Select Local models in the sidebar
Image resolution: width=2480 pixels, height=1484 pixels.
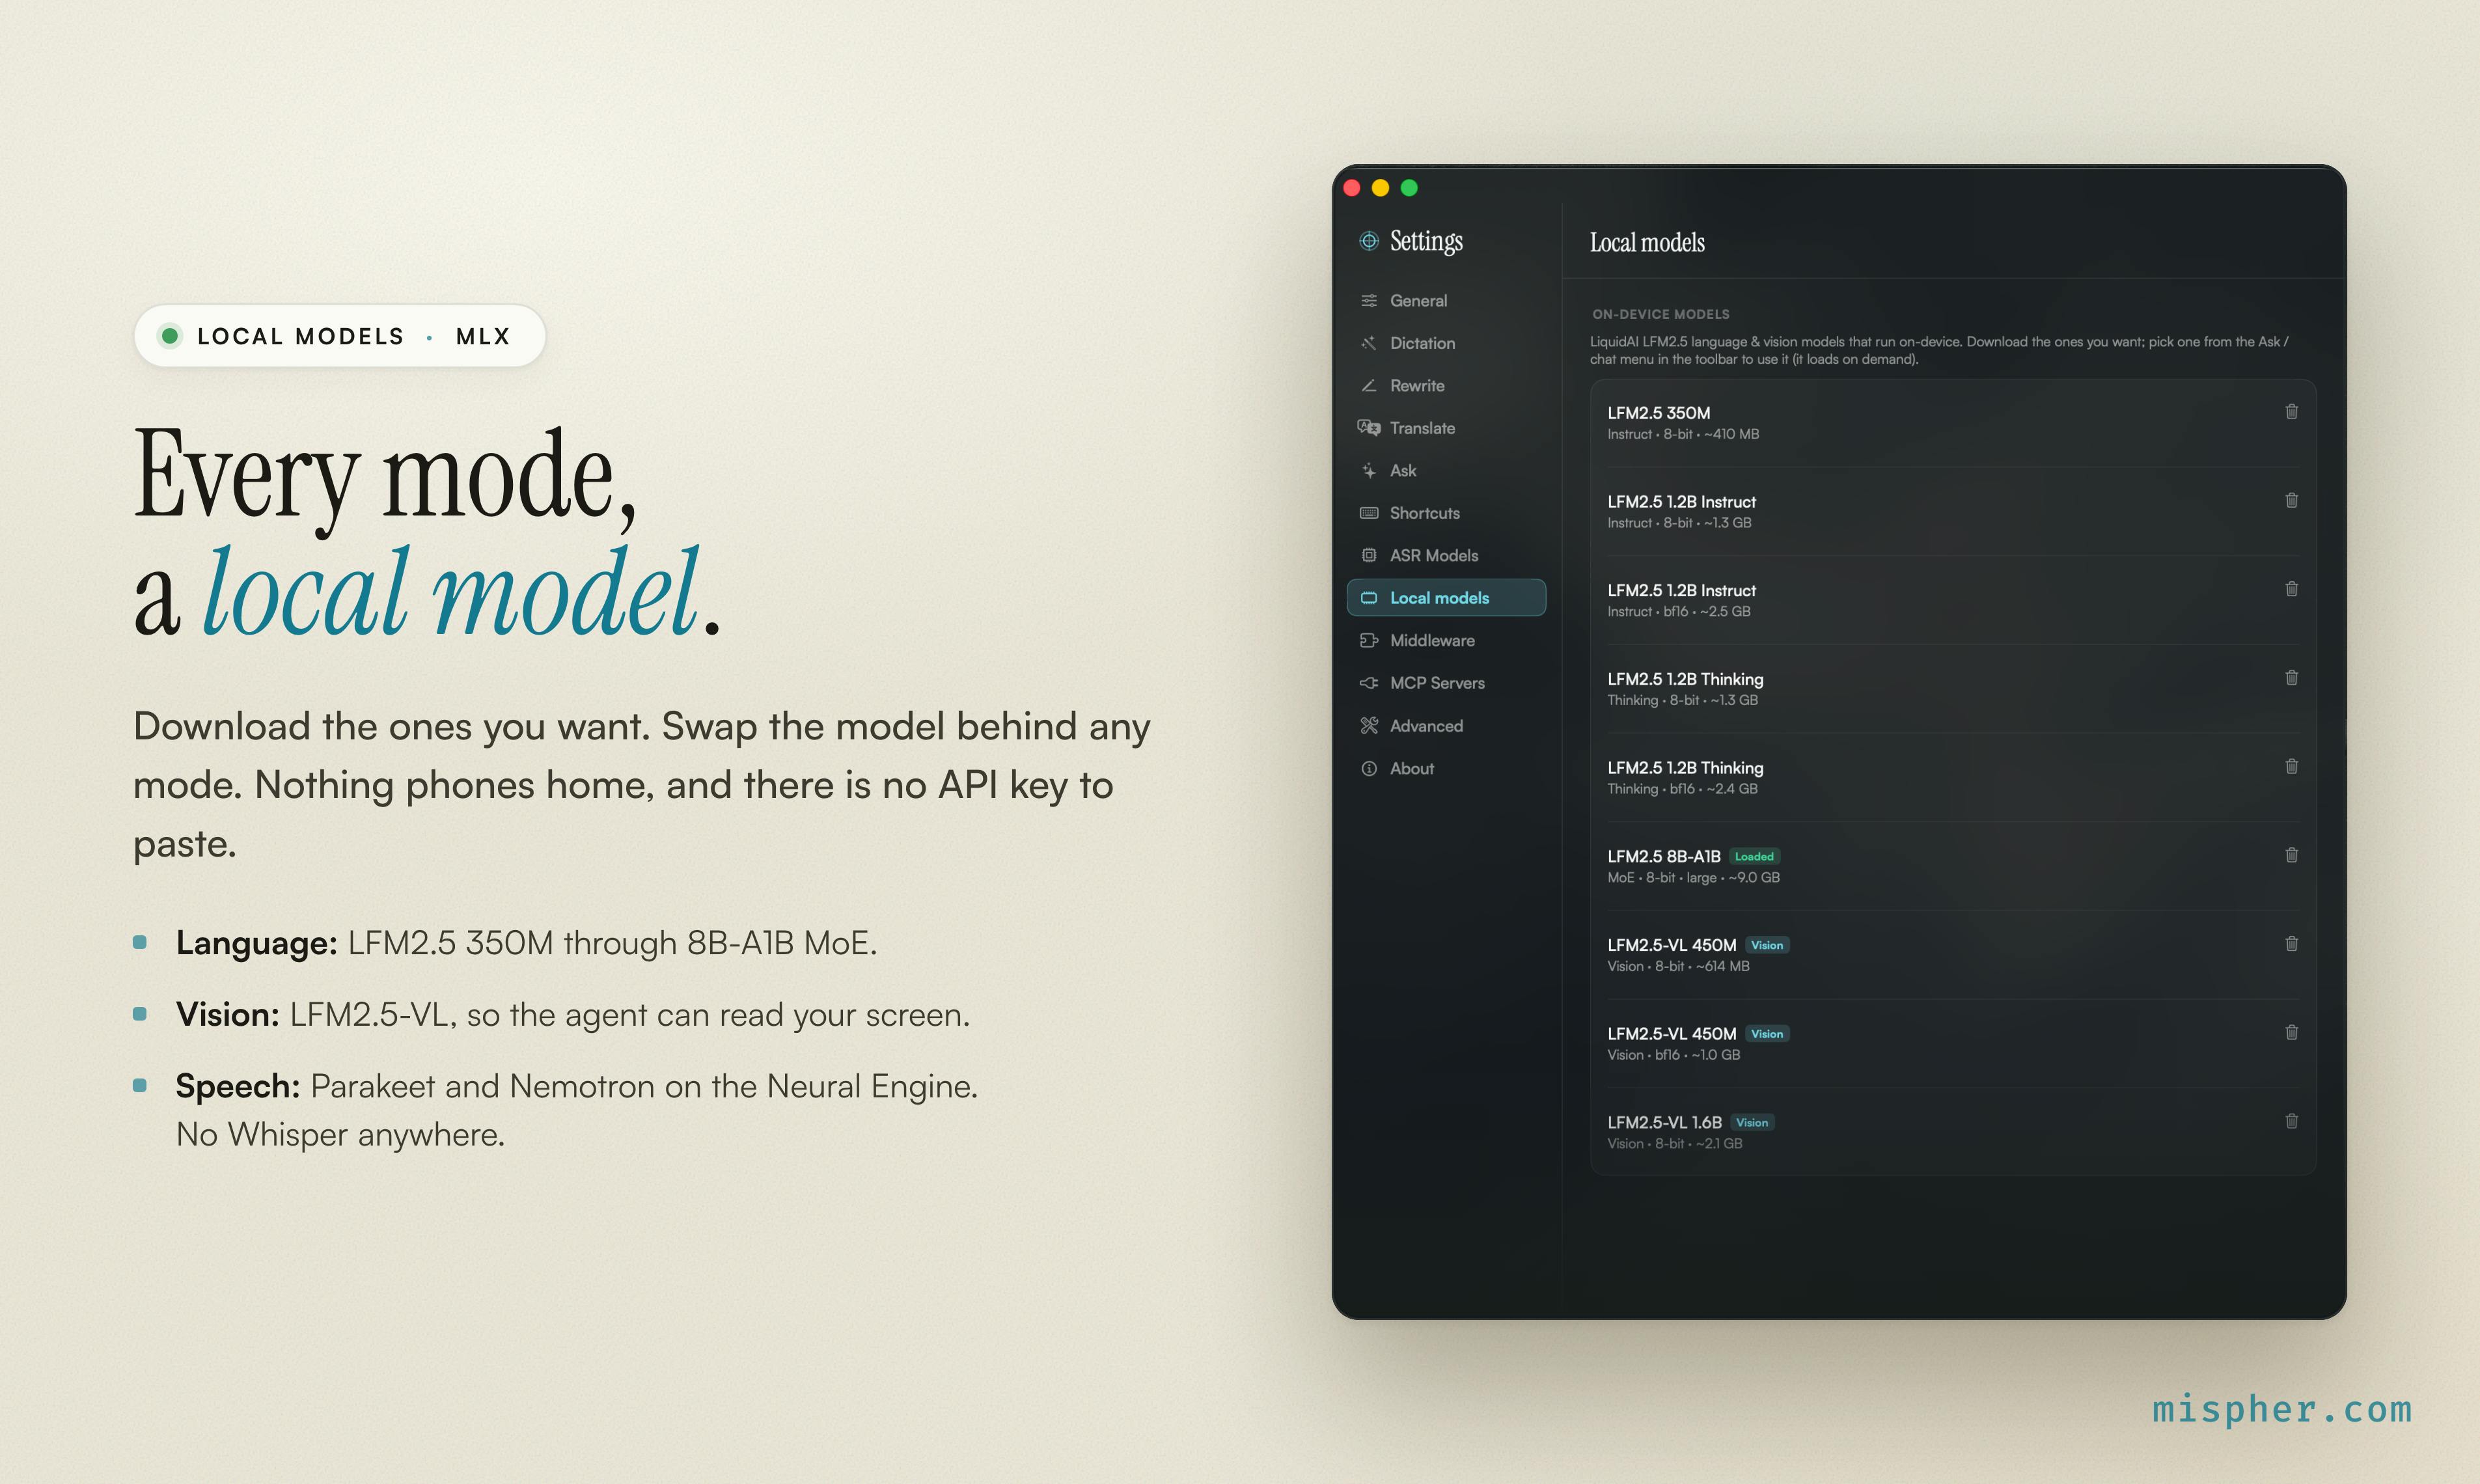click(x=1446, y=598)
